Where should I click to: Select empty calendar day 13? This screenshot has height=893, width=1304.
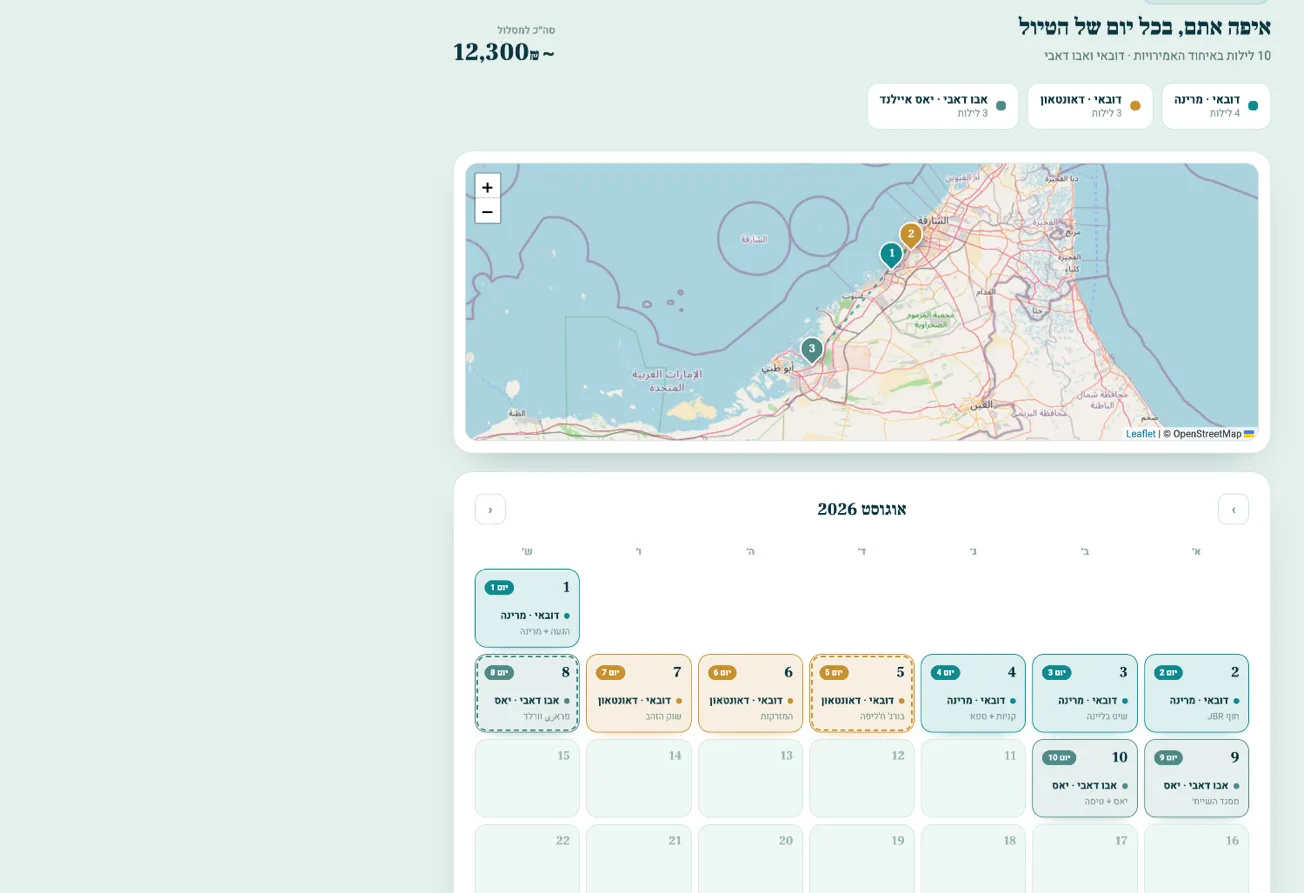pos(750,778)
